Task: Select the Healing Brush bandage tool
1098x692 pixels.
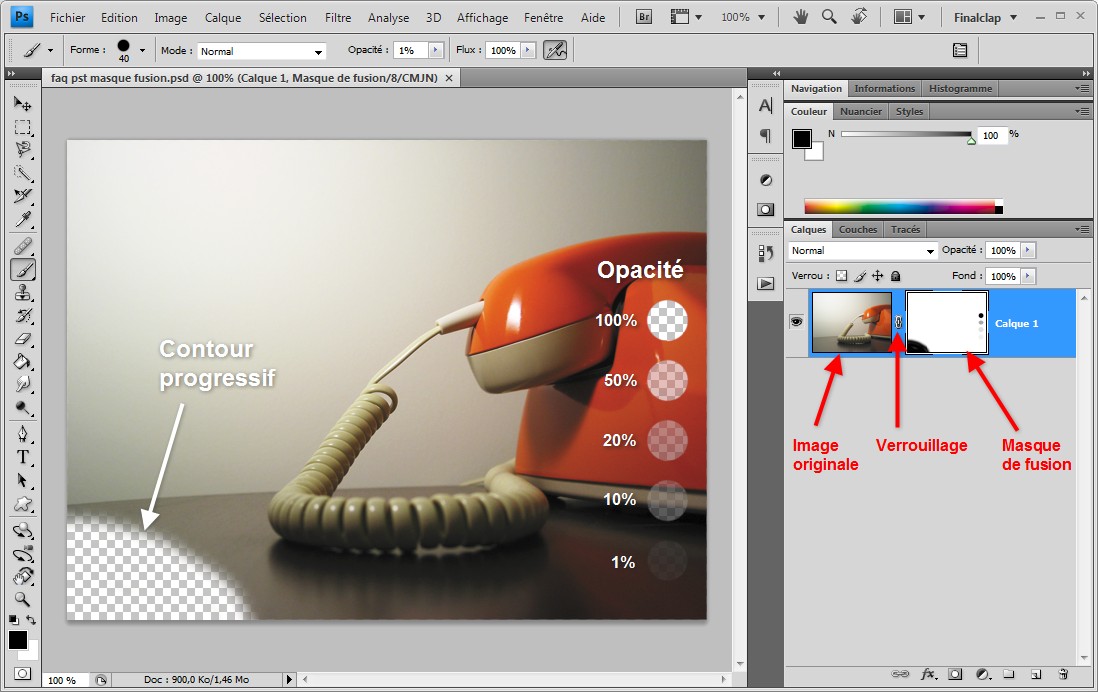Action: point(22,247)
